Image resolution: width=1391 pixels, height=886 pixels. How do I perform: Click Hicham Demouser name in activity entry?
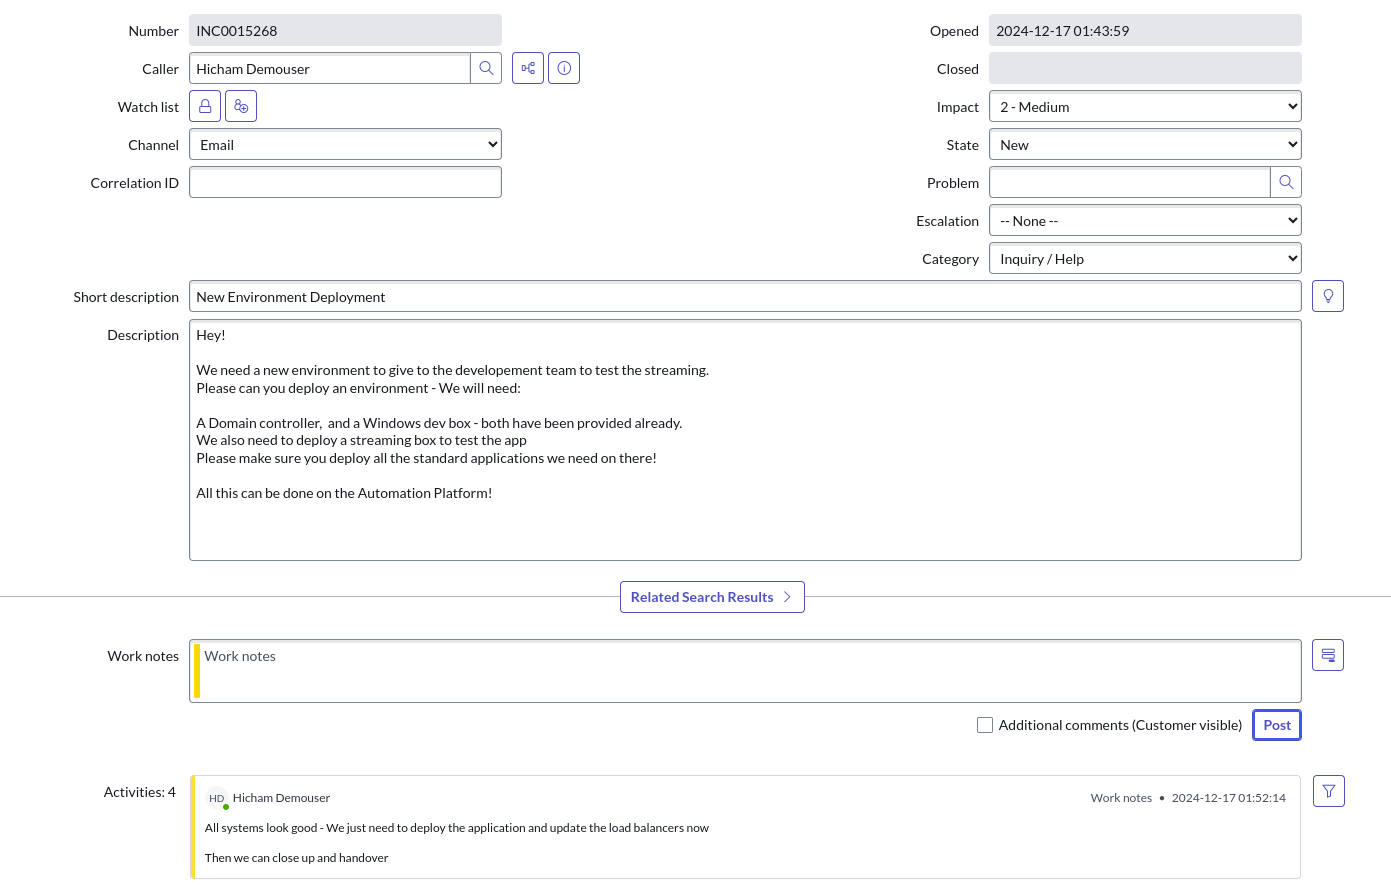(x=281, y=798)
